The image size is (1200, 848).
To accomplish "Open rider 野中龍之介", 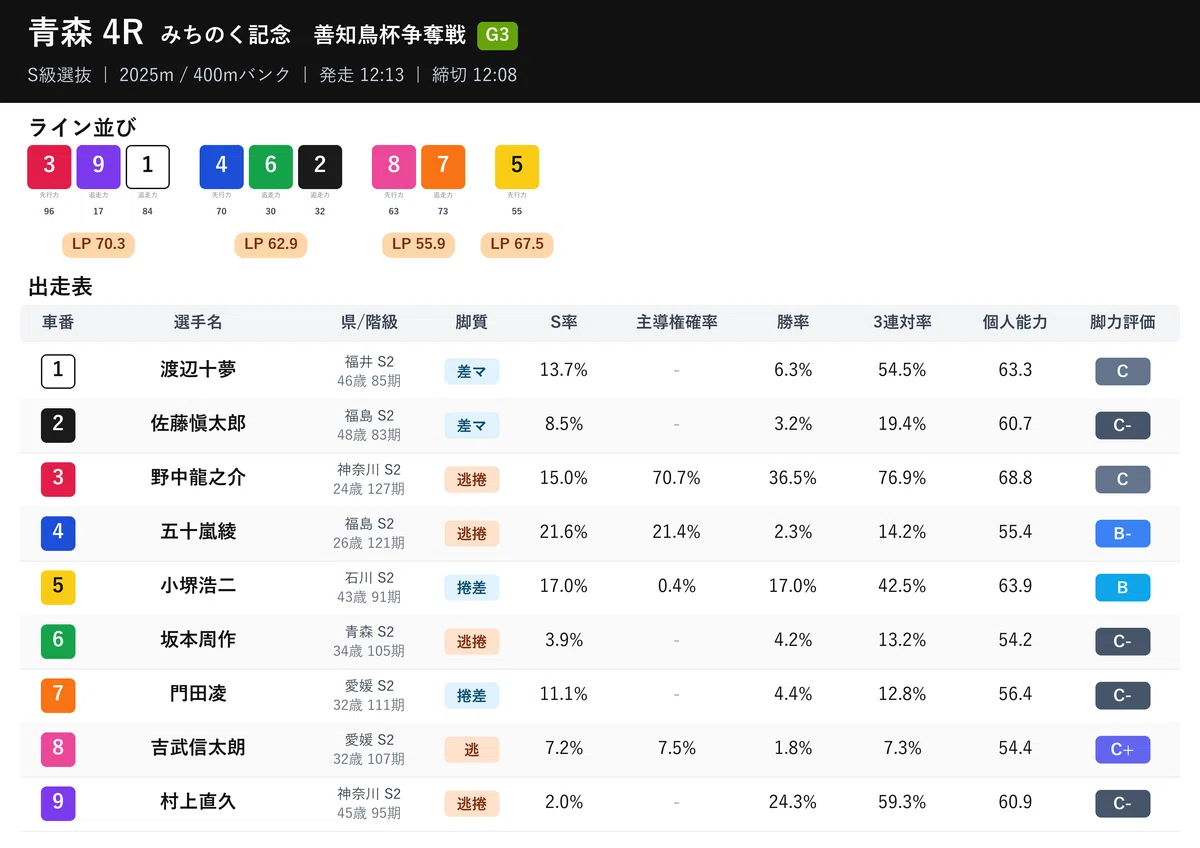I will pos(198,478).
